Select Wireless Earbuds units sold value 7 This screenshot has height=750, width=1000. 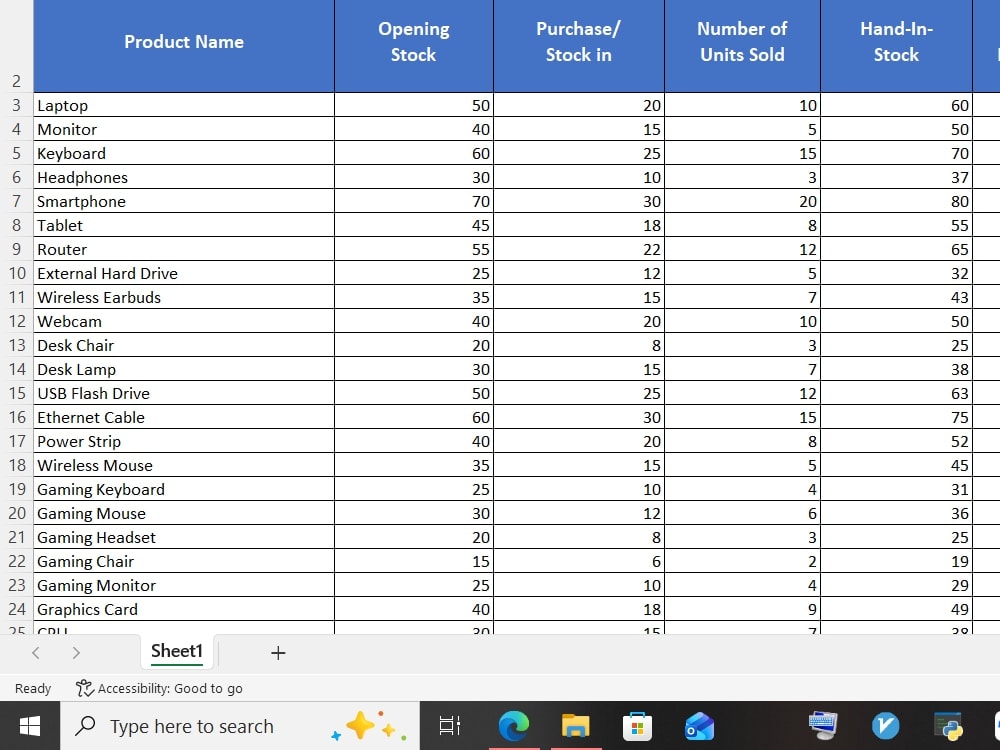coord(742,297)
